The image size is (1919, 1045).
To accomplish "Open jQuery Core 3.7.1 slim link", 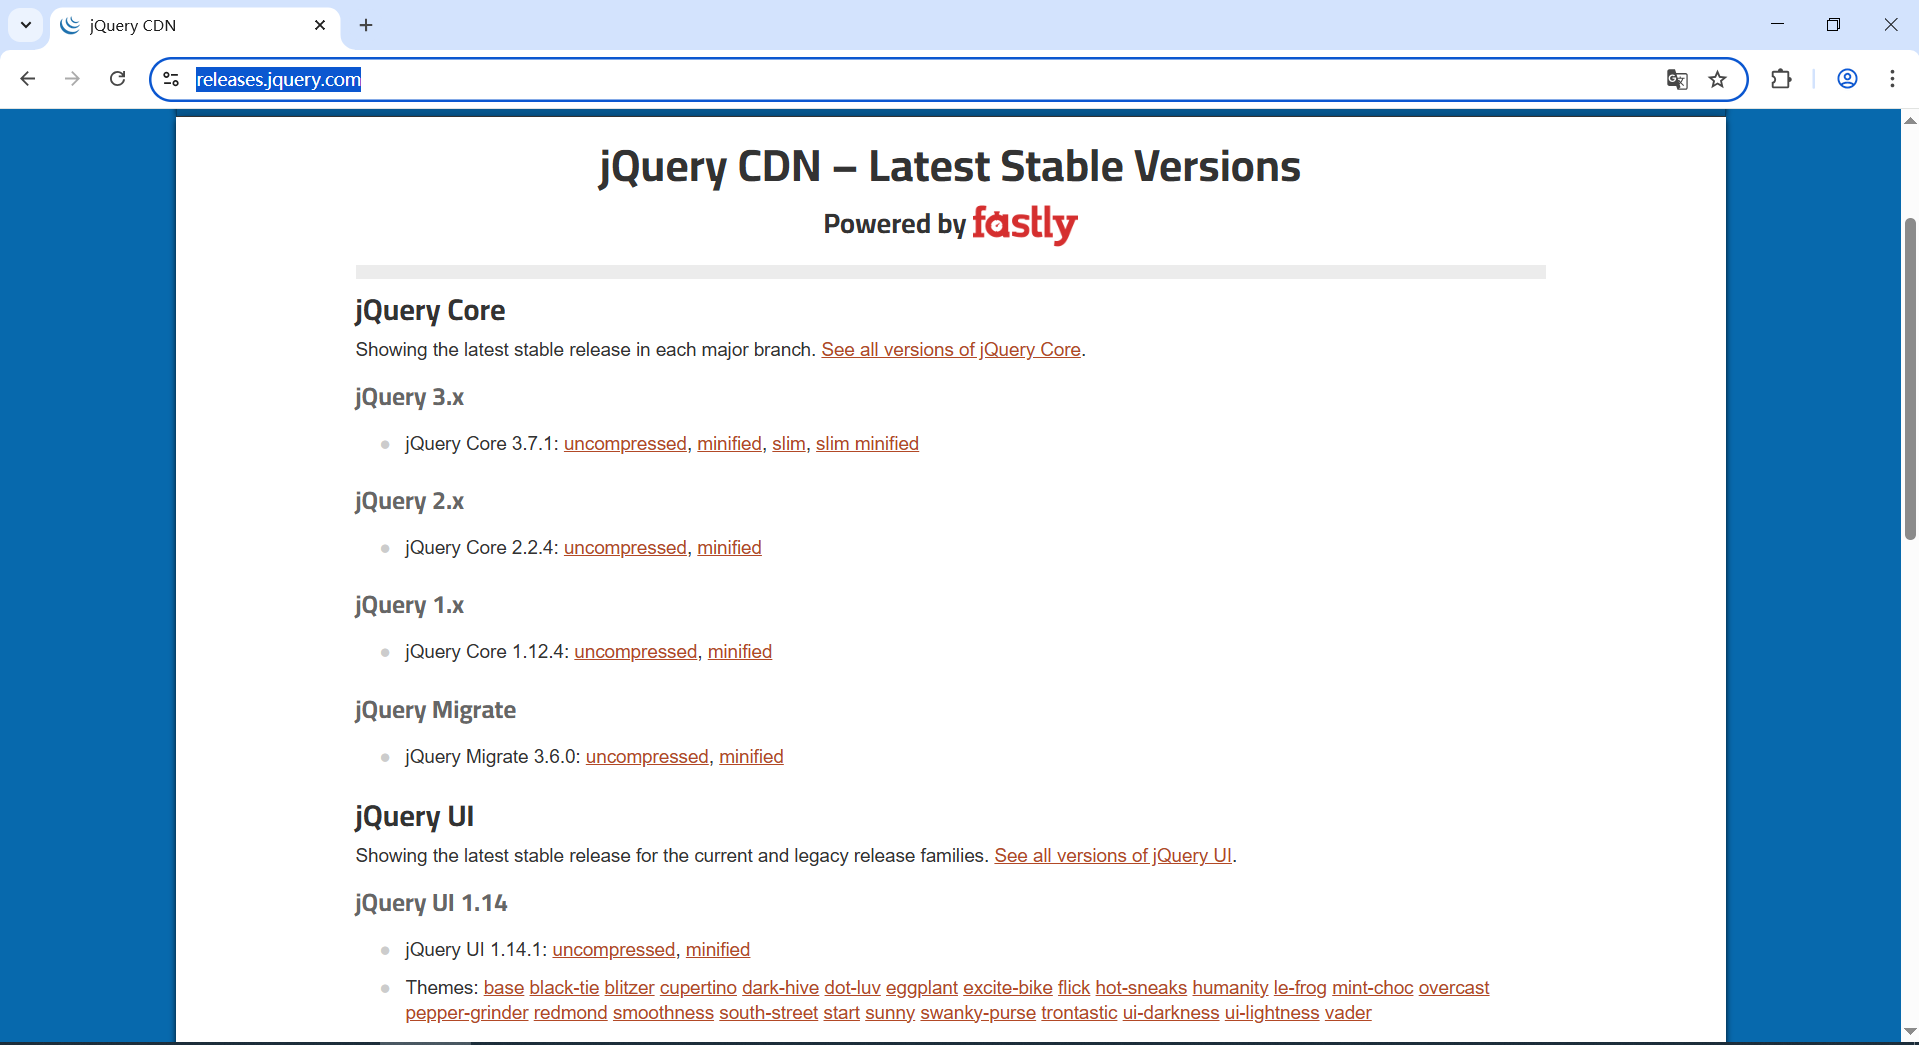I will point(789,444).
